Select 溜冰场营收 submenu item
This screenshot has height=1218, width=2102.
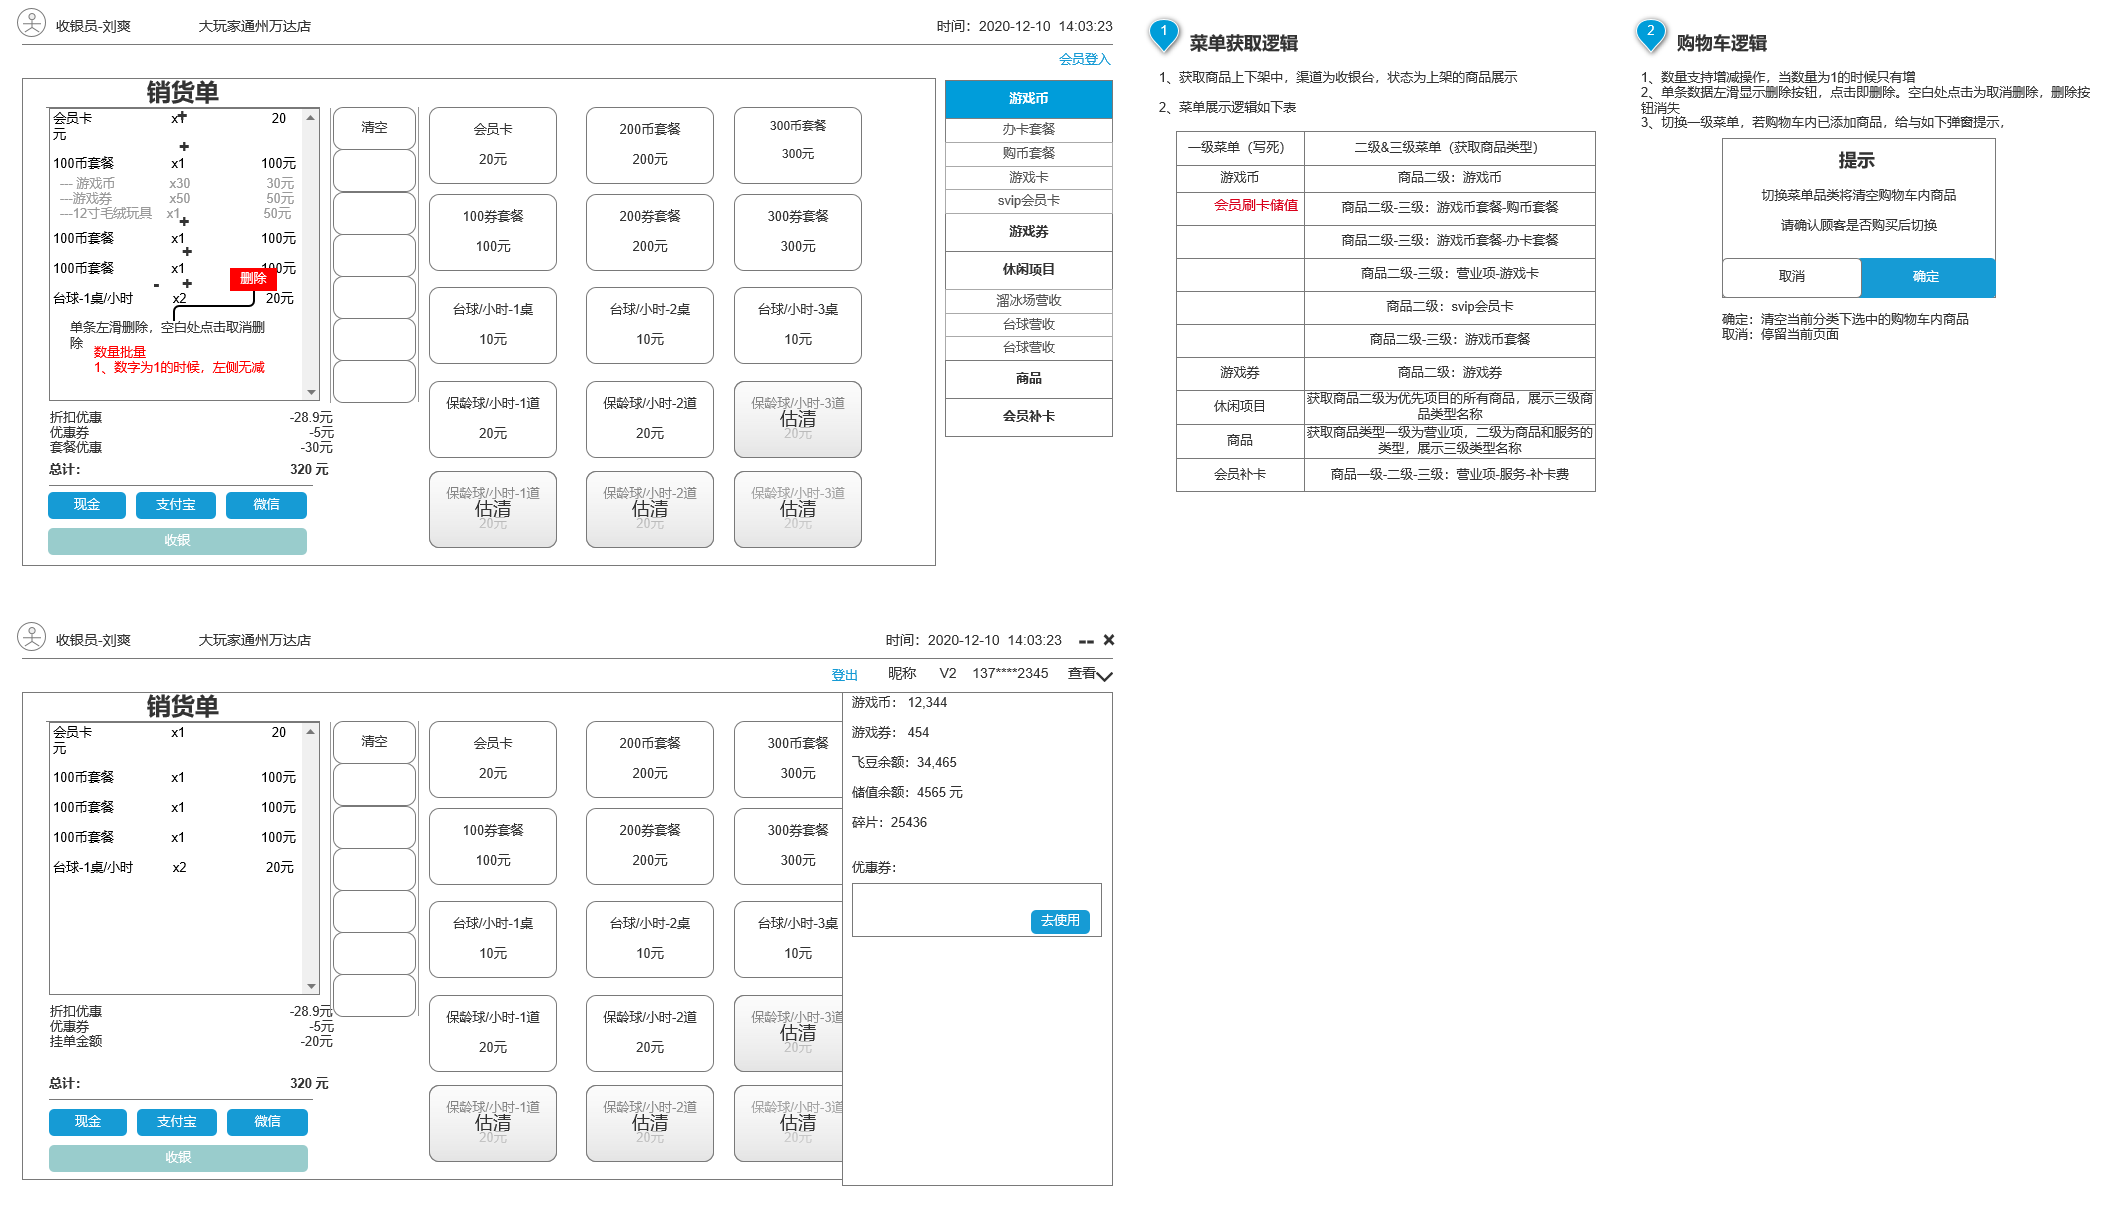pyautogui.click(x=1028, y=300)
